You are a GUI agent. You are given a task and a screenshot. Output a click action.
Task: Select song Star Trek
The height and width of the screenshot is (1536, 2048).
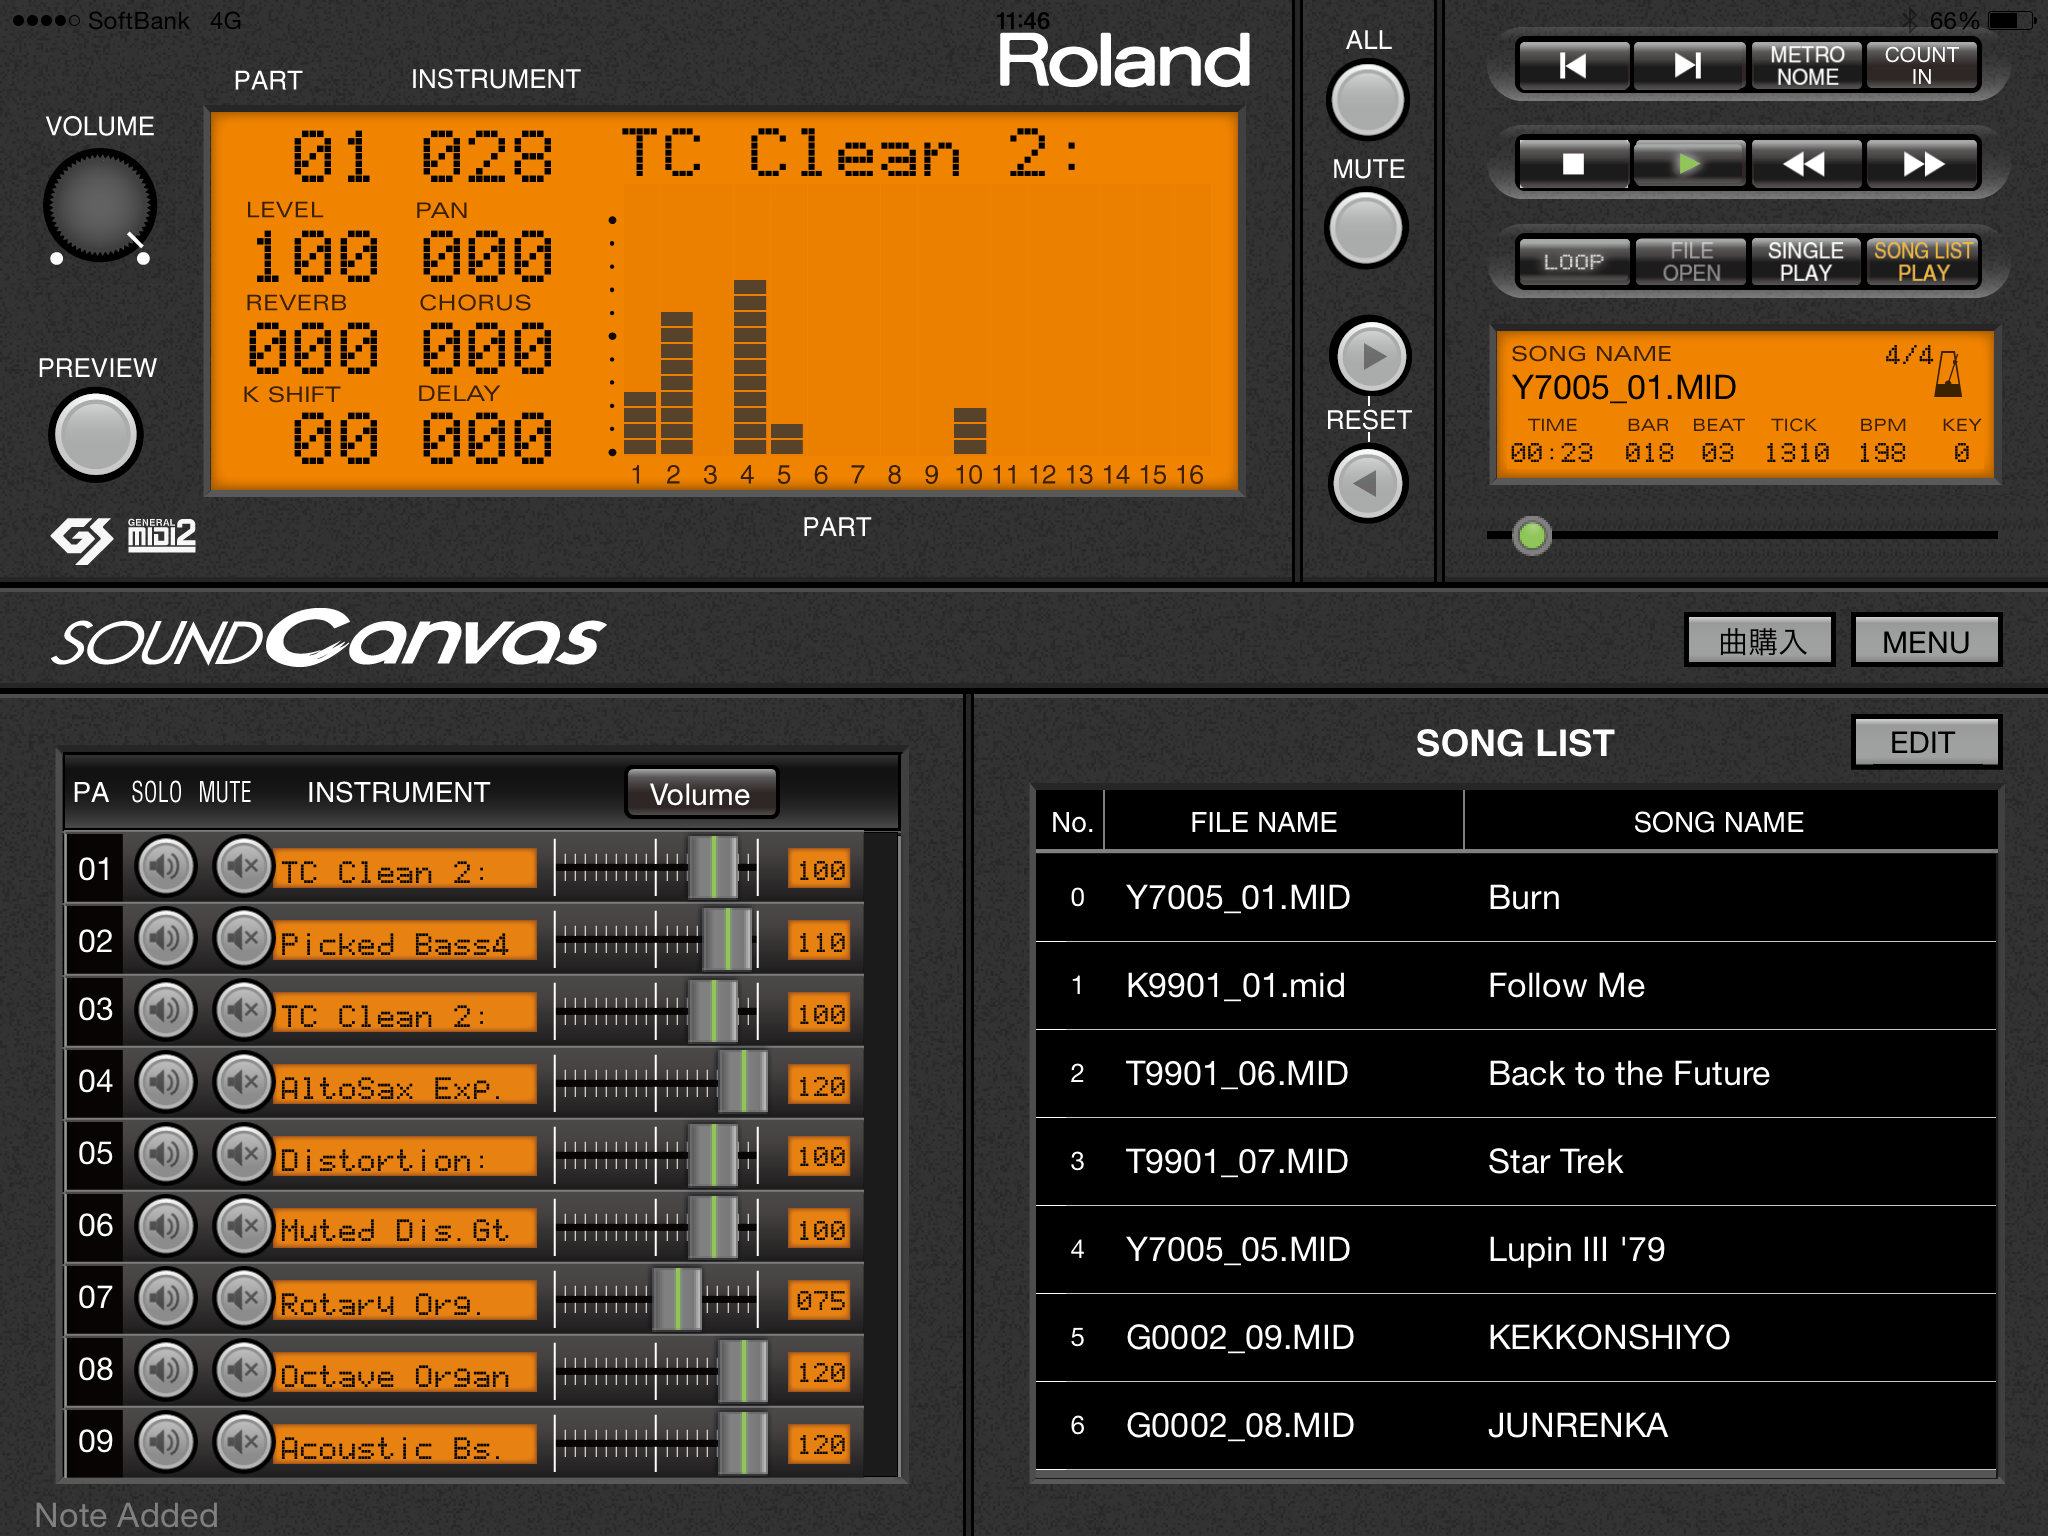(x=1516, y=1161)
